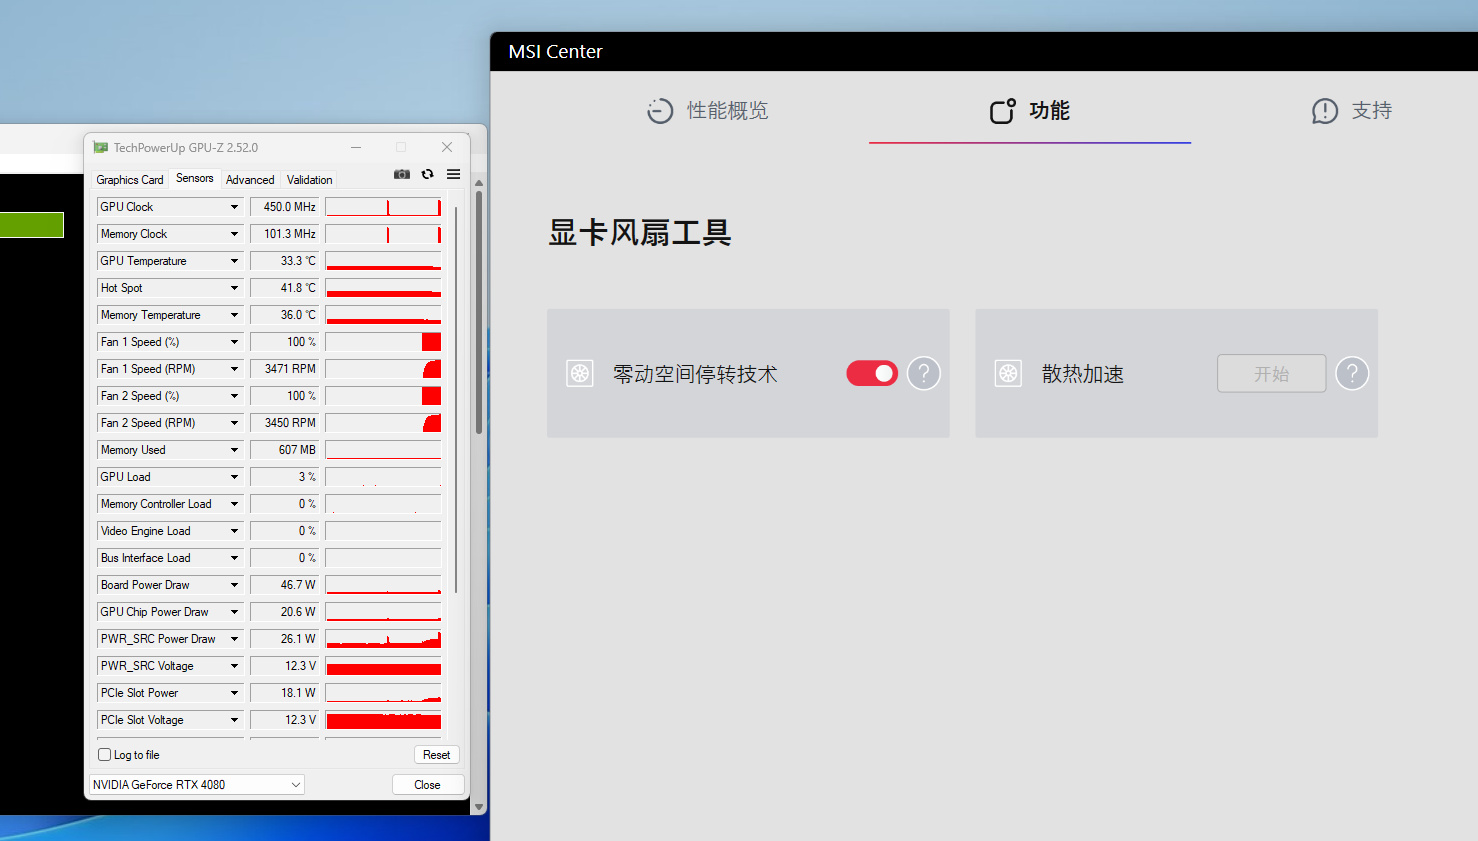Click the Fan 1 Speed (%) history graph
The width and height of the screenshot is (1478, 841).
pyautogui.click(x=383, y=342)
